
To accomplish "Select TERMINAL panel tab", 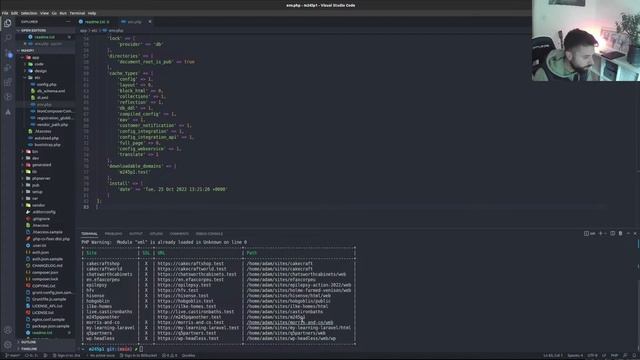I will [x=89, y=234].
